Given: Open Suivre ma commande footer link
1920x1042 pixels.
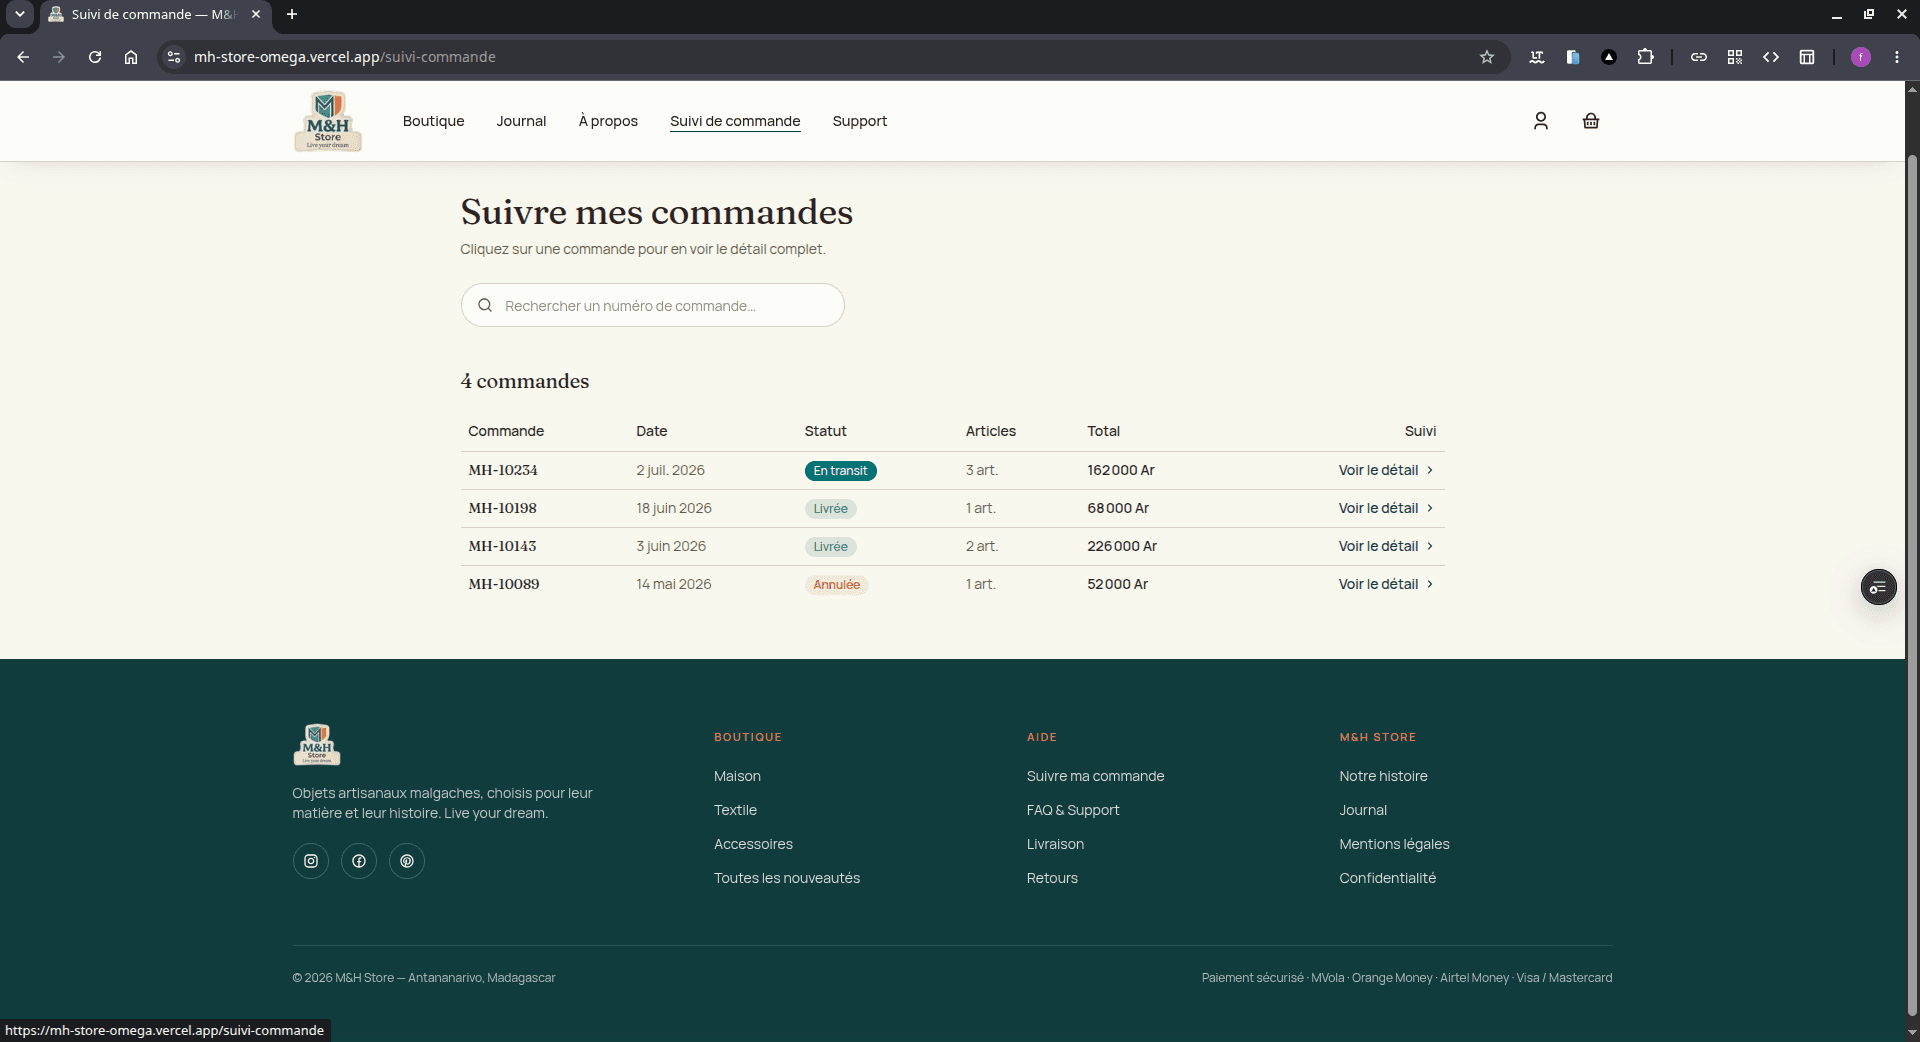Looking at the screenshot, I should click(x=1095, y=776).
